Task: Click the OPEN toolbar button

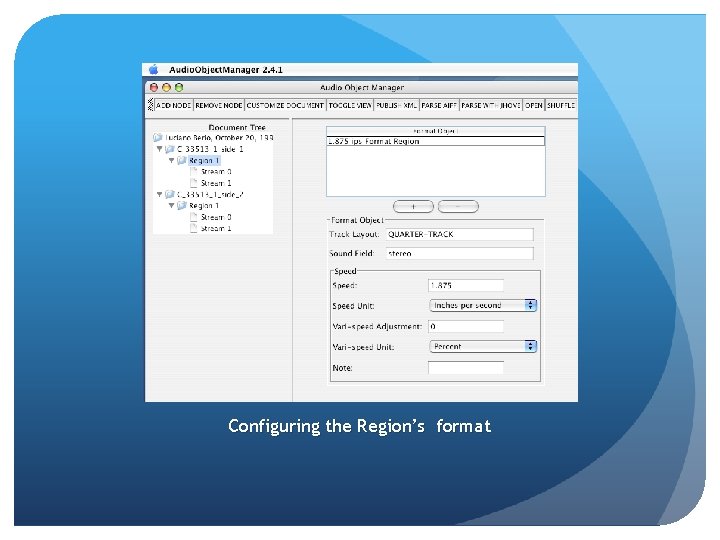Action: tap(534, 105)
